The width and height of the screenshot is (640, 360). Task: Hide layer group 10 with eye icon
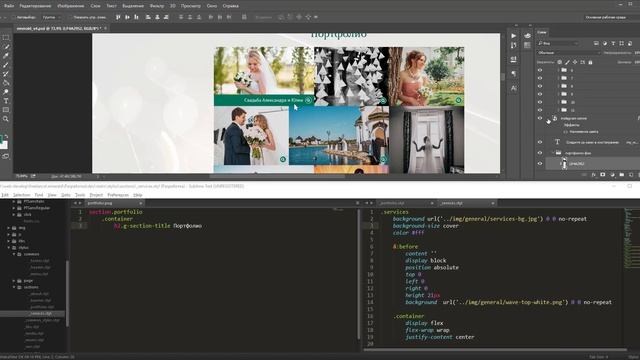[x=540, y=102]
